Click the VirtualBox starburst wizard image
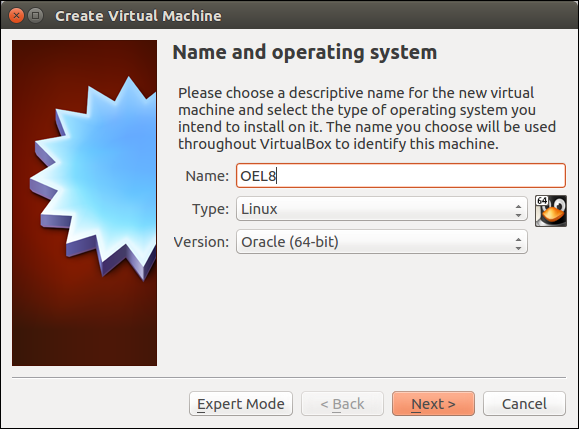The height and width of the screenshot is (429, 579). [84, 203]
